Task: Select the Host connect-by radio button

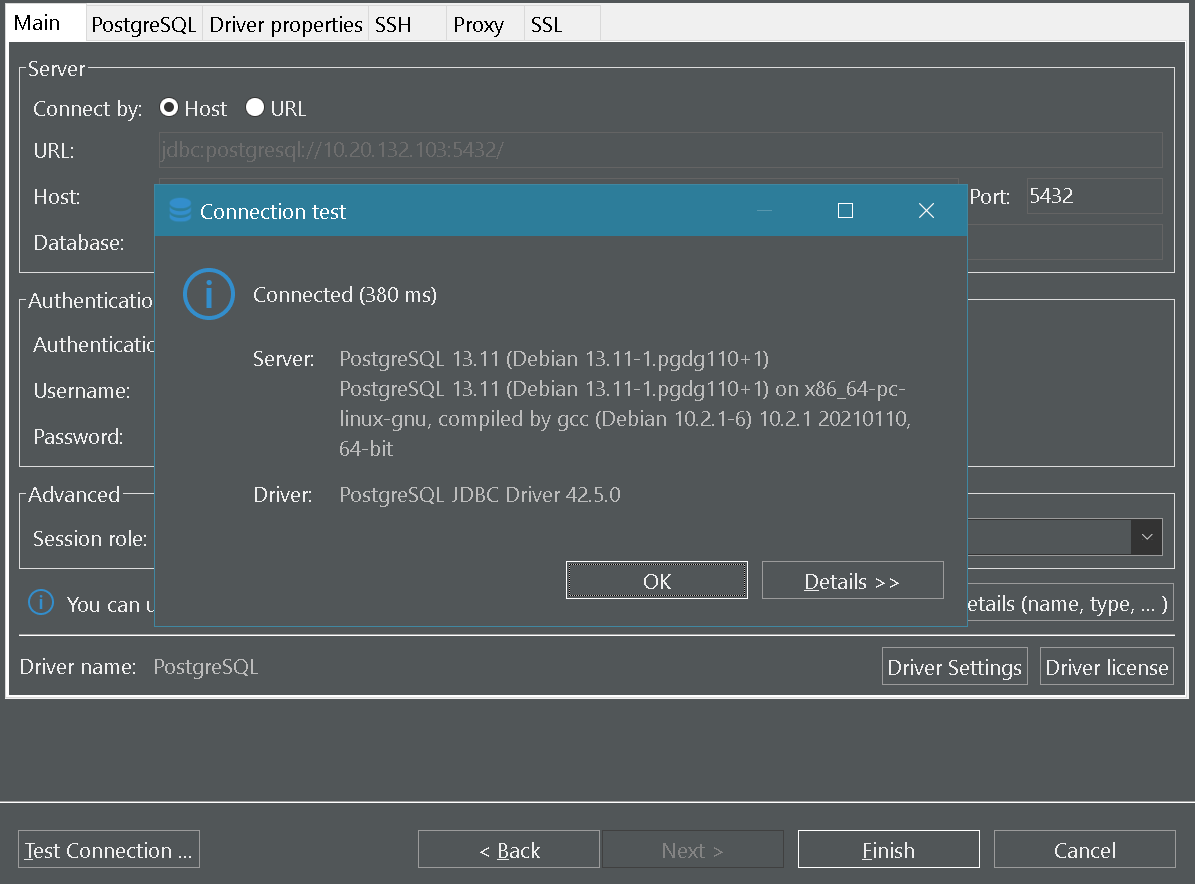Action: [x=169, y=107]
